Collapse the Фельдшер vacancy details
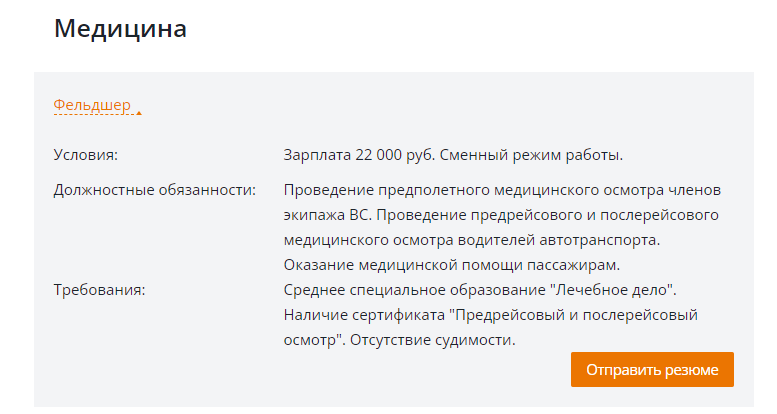777x414 pixels. [92, 105]
